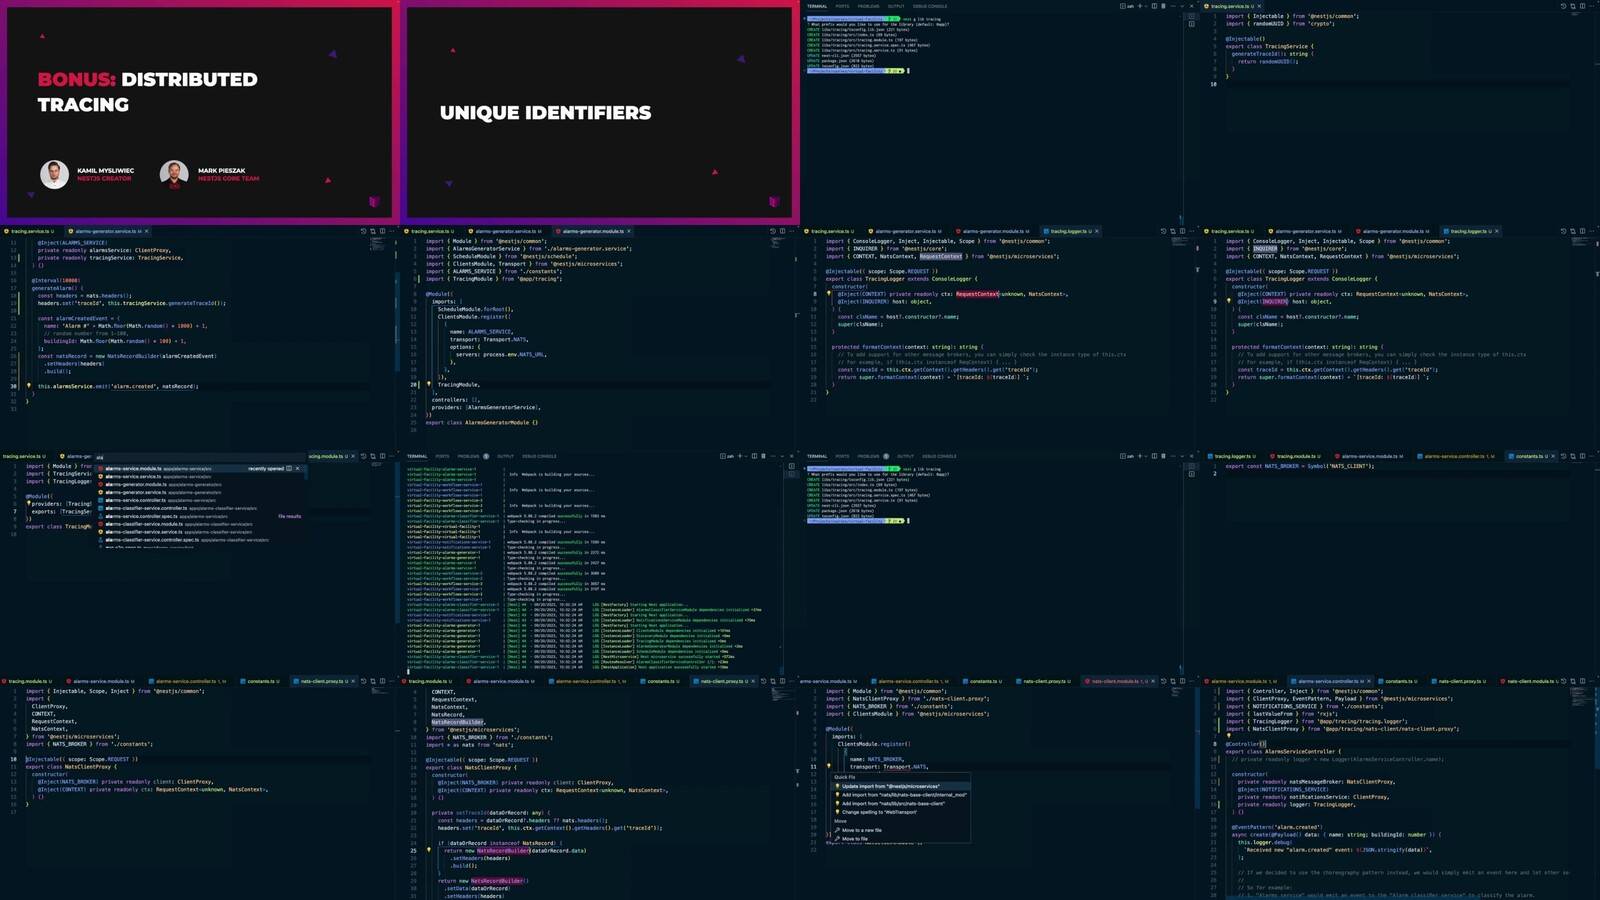Open the PROBLEMS tab in the webpack terminal panel
The height and width of the screenshot is (900, 1600).
pyautogui.click(x=468, y=456)
